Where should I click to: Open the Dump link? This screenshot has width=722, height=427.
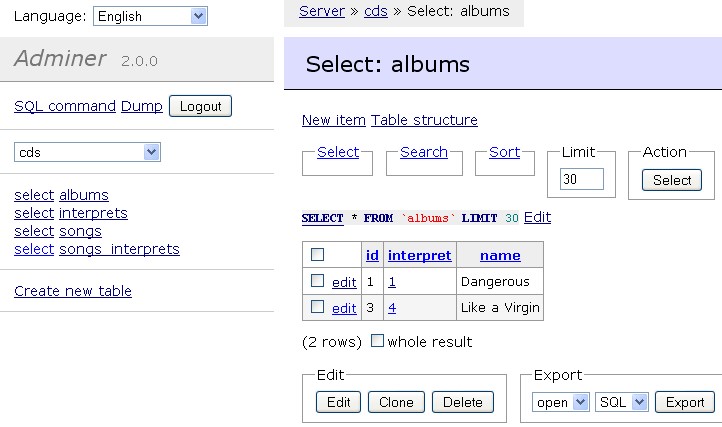pyautogui.click(x=142, y=106)
